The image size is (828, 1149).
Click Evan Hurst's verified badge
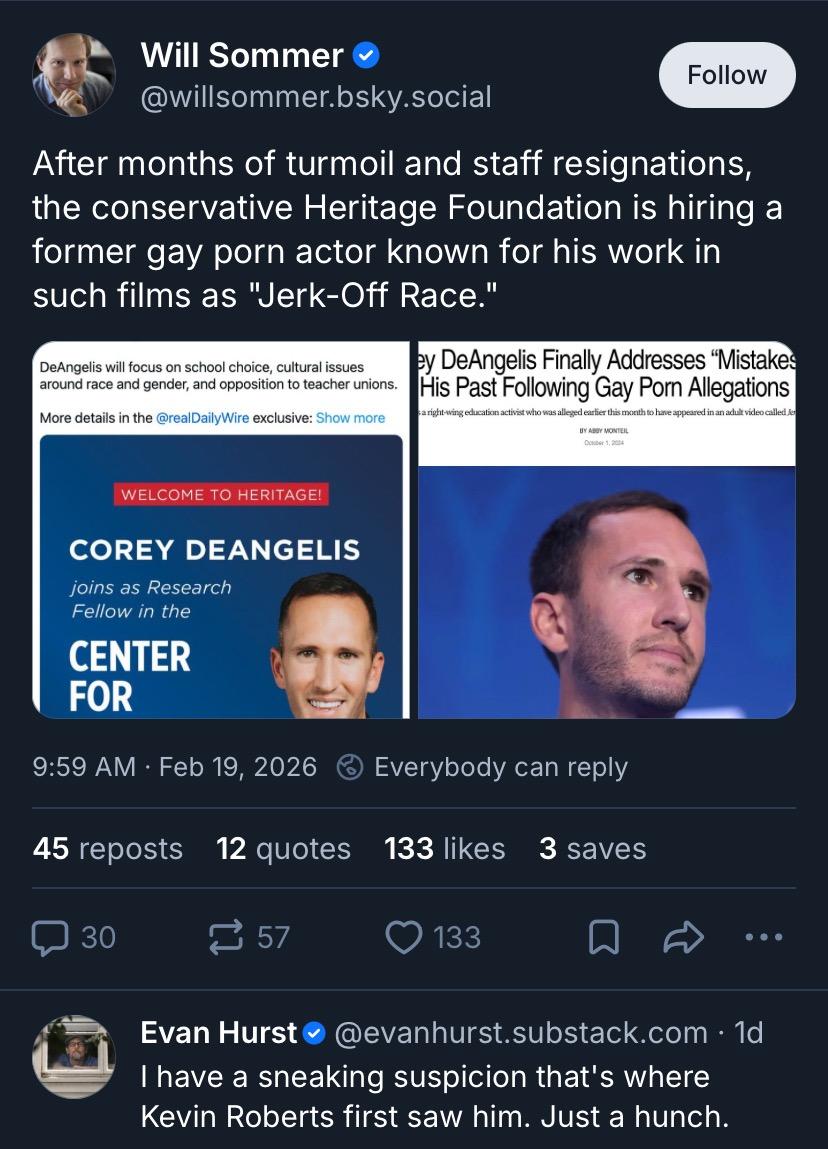click(313, 1032)
